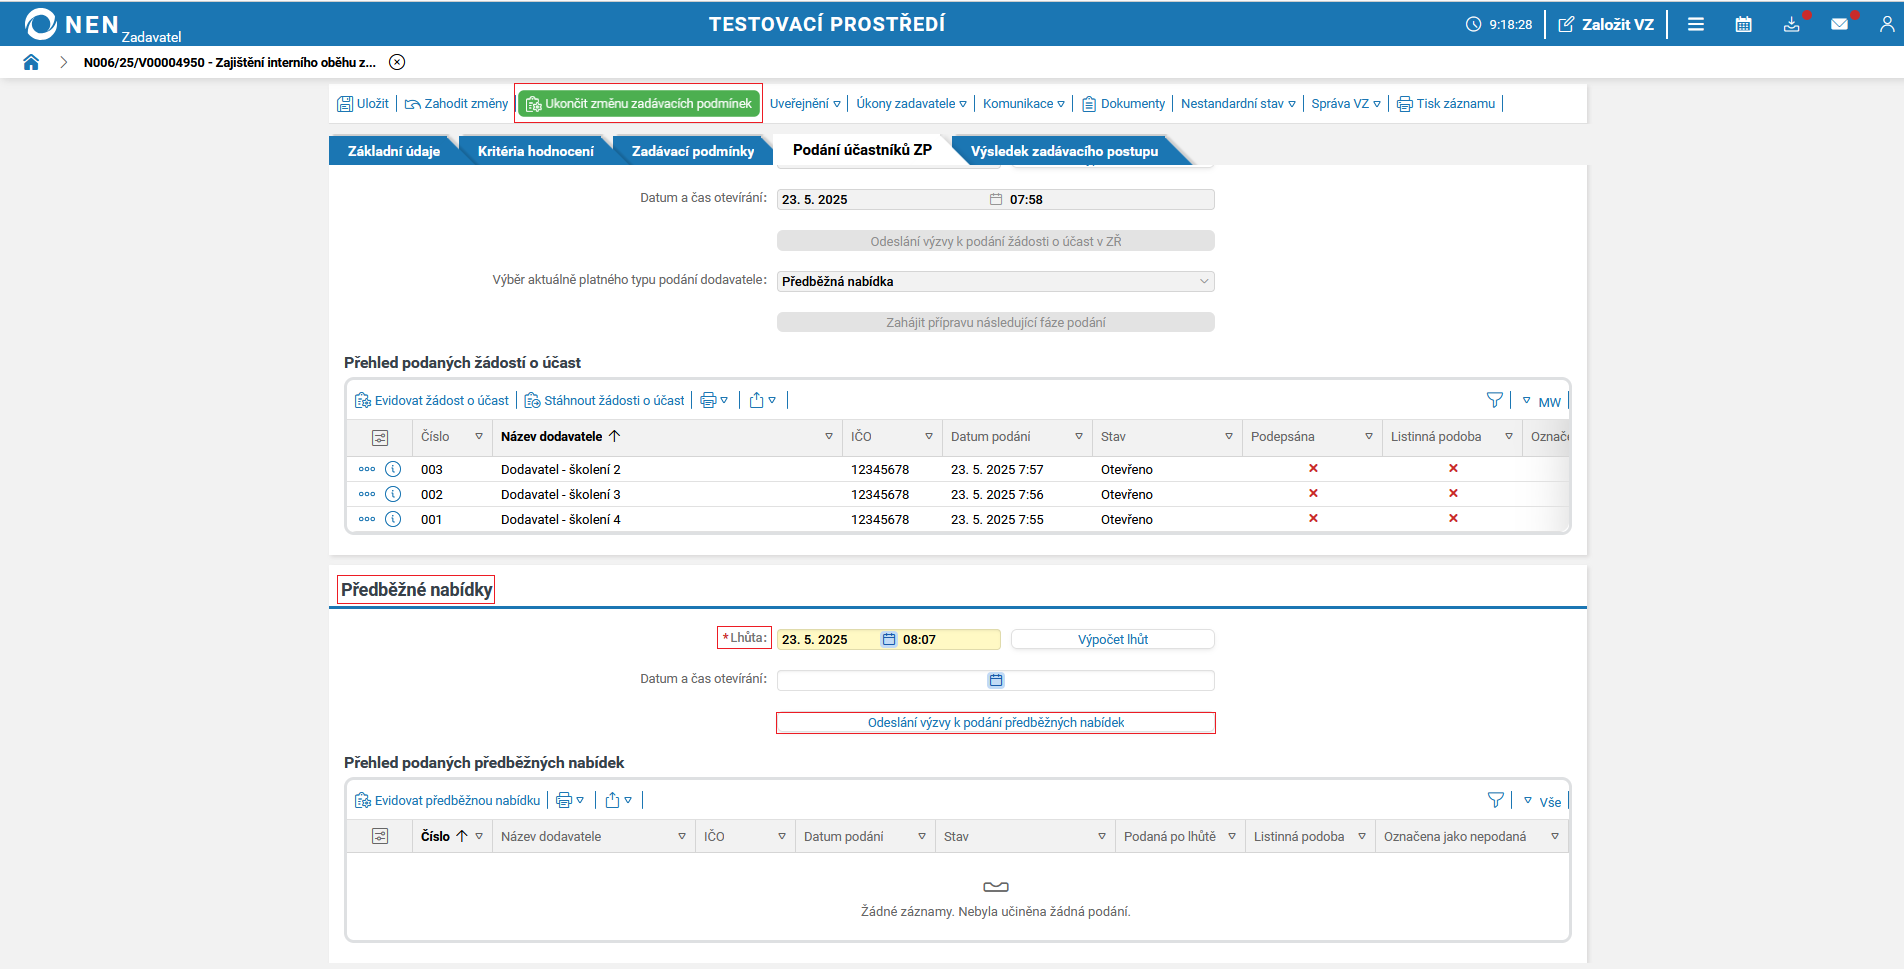Click Tisk záznamu
The image size is (1904, 969).
[x=1446, y=103]
